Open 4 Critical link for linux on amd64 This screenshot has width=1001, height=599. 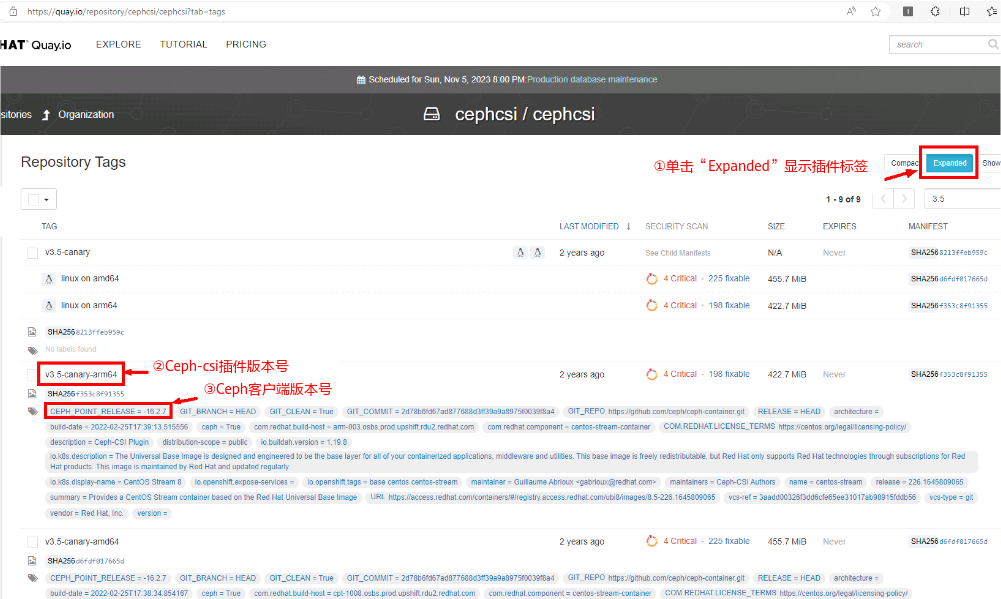[680, 278]
